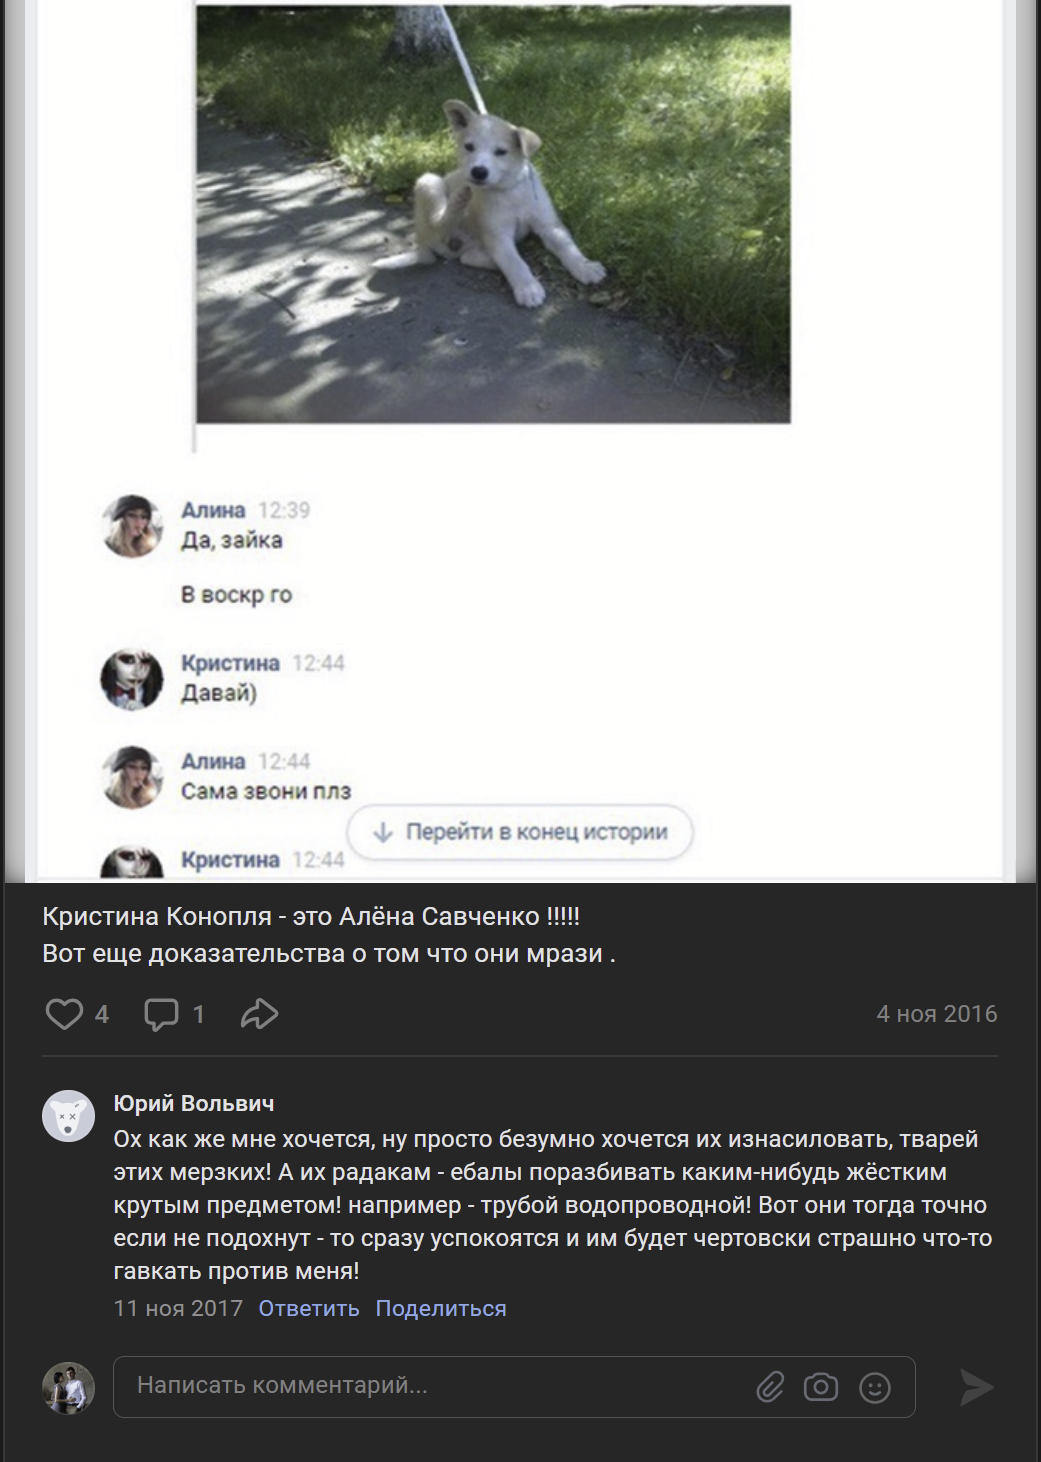The width and height of the screenshot is (1041, 1462).
Task: Attach a file with the paperclip icon
Action: (769, 1387)
